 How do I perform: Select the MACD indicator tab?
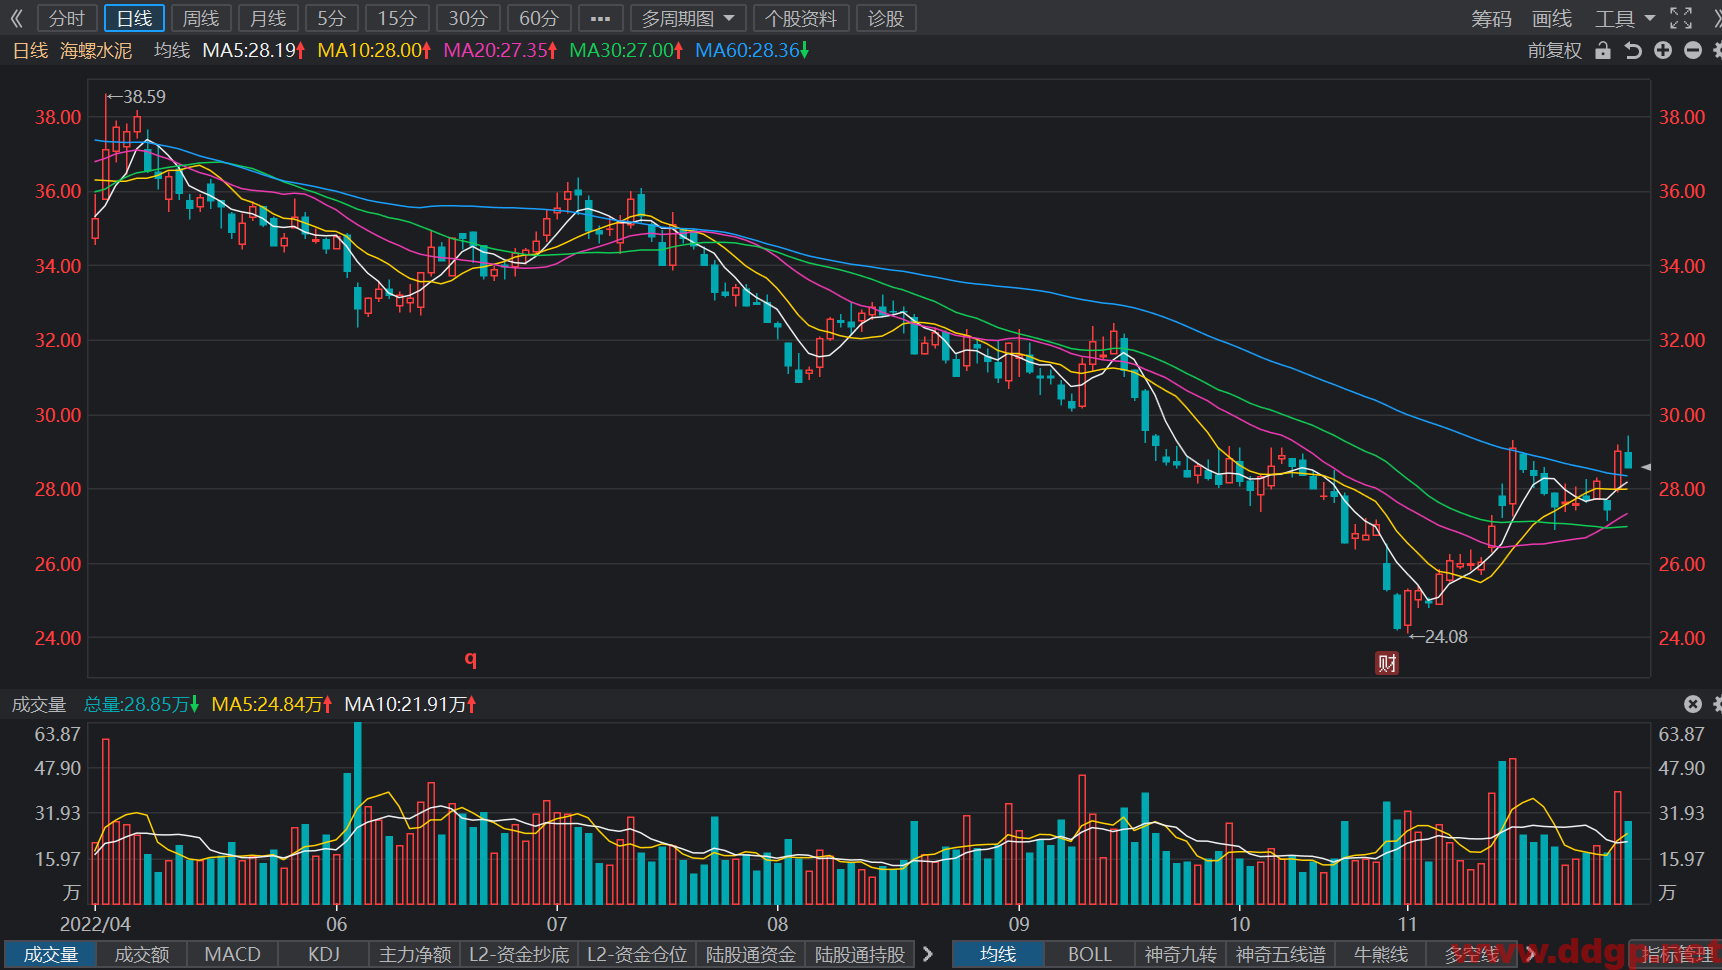tap(232, 954)
